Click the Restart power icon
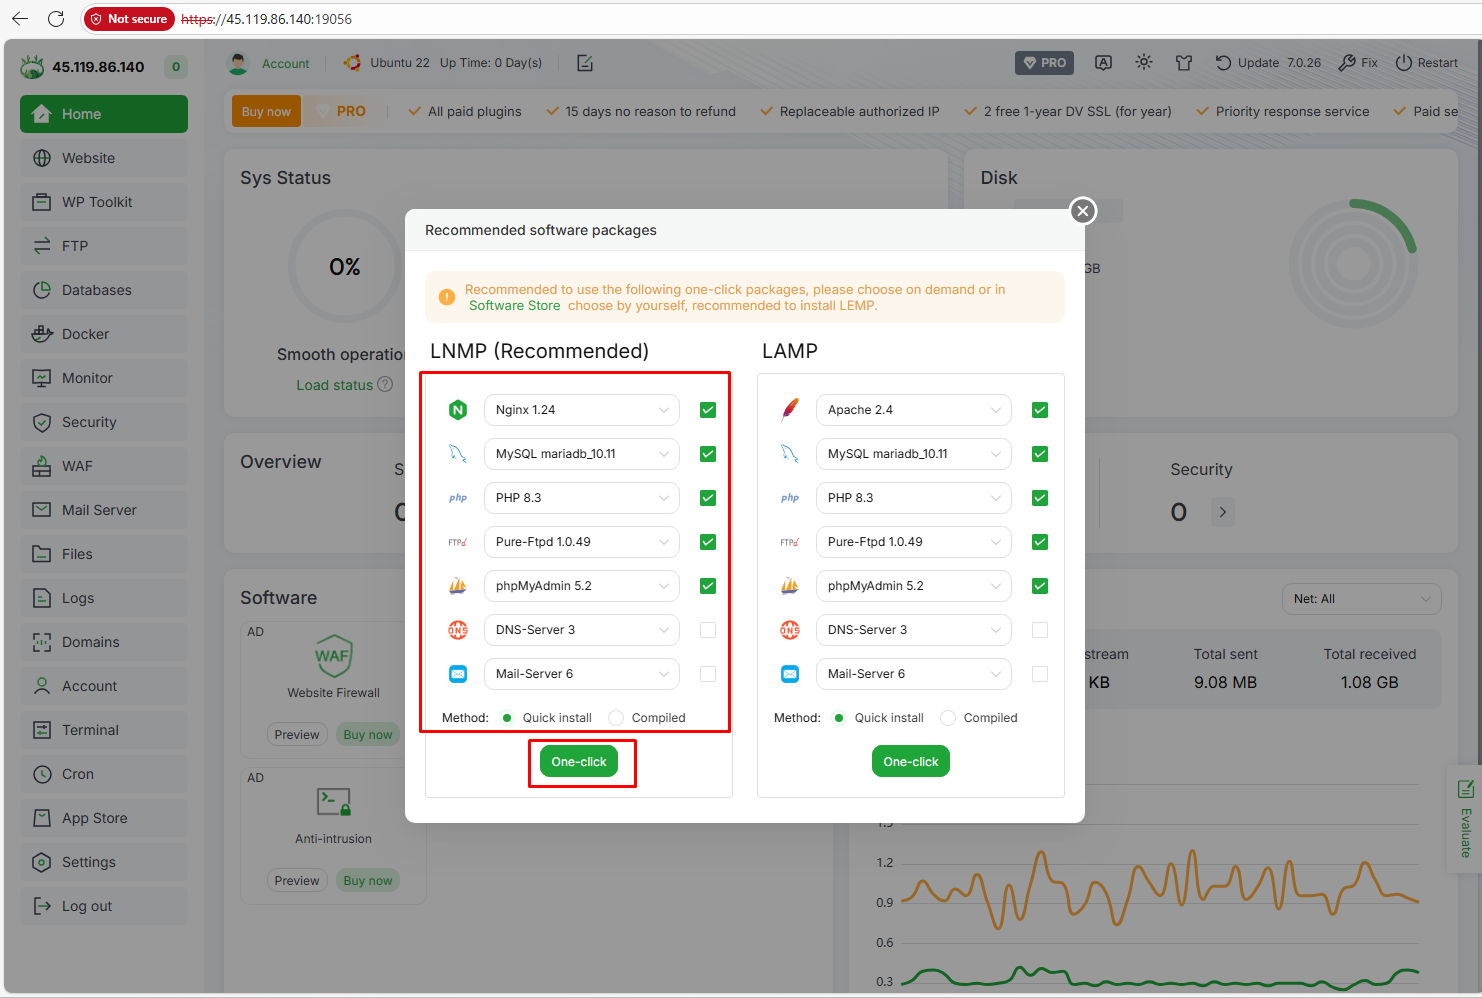 [1404, 63]
